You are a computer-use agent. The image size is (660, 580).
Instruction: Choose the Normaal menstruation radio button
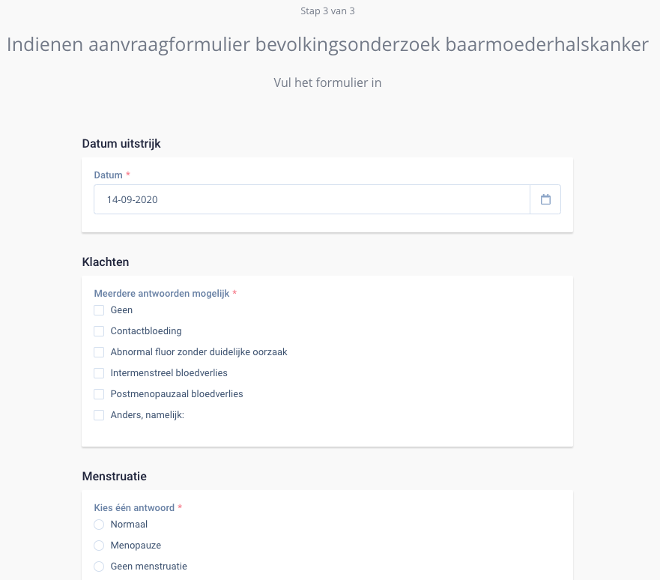[x=99, y=524]
